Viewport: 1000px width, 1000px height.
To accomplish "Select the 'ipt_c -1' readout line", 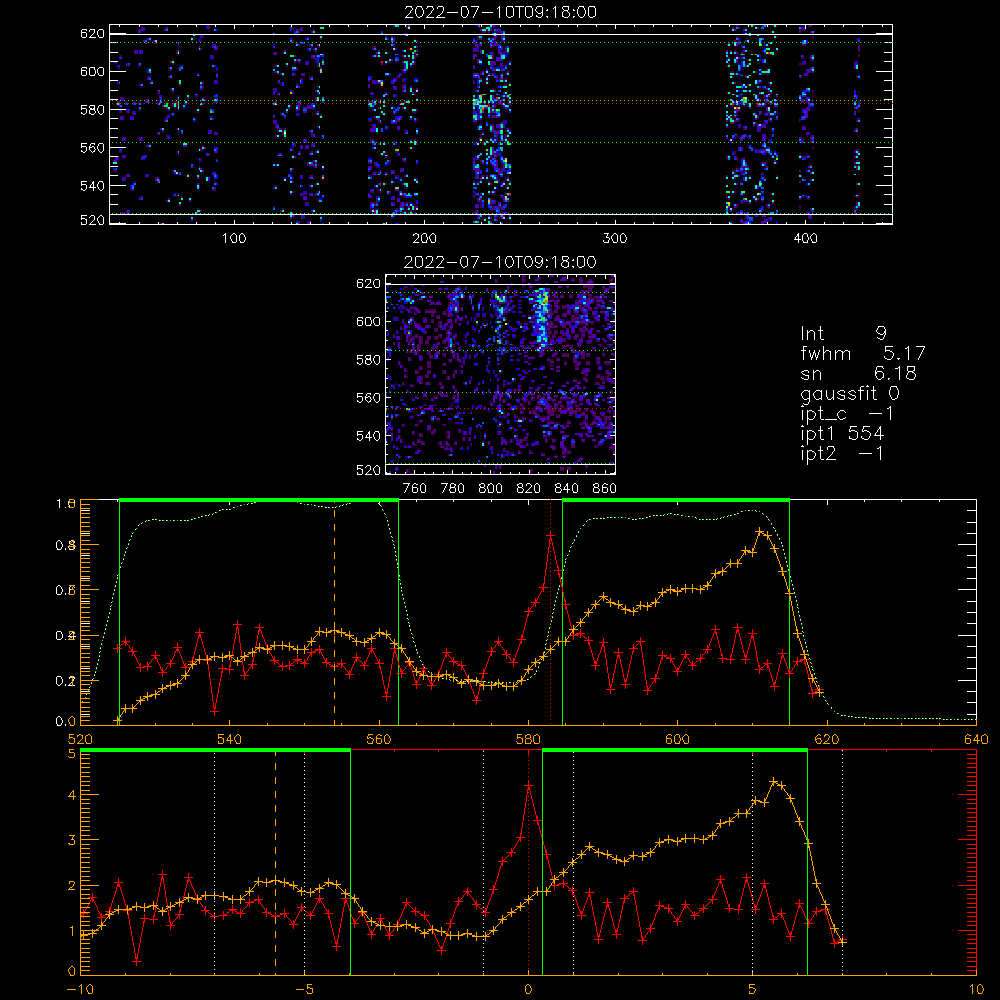I will tap(847, 413).
